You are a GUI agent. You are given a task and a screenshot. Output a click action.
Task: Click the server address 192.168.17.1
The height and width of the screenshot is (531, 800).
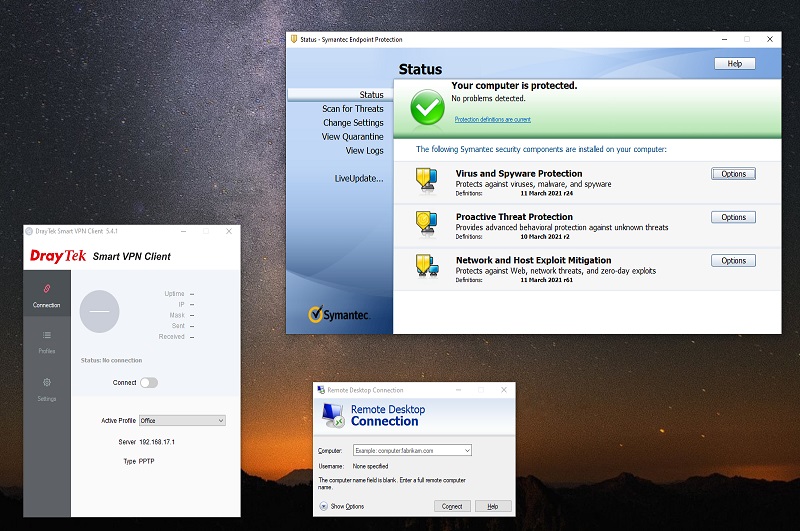157,442
